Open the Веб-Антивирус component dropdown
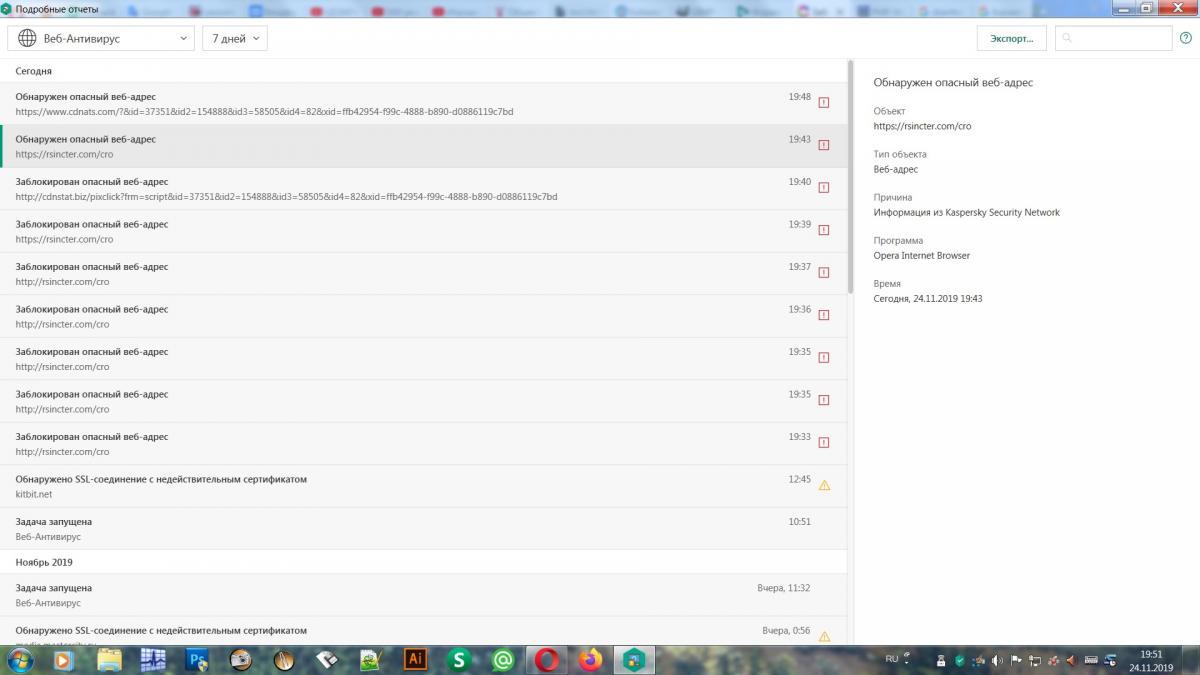Image resolution: width=1200 pixels, height=675 pixels. 100,38
